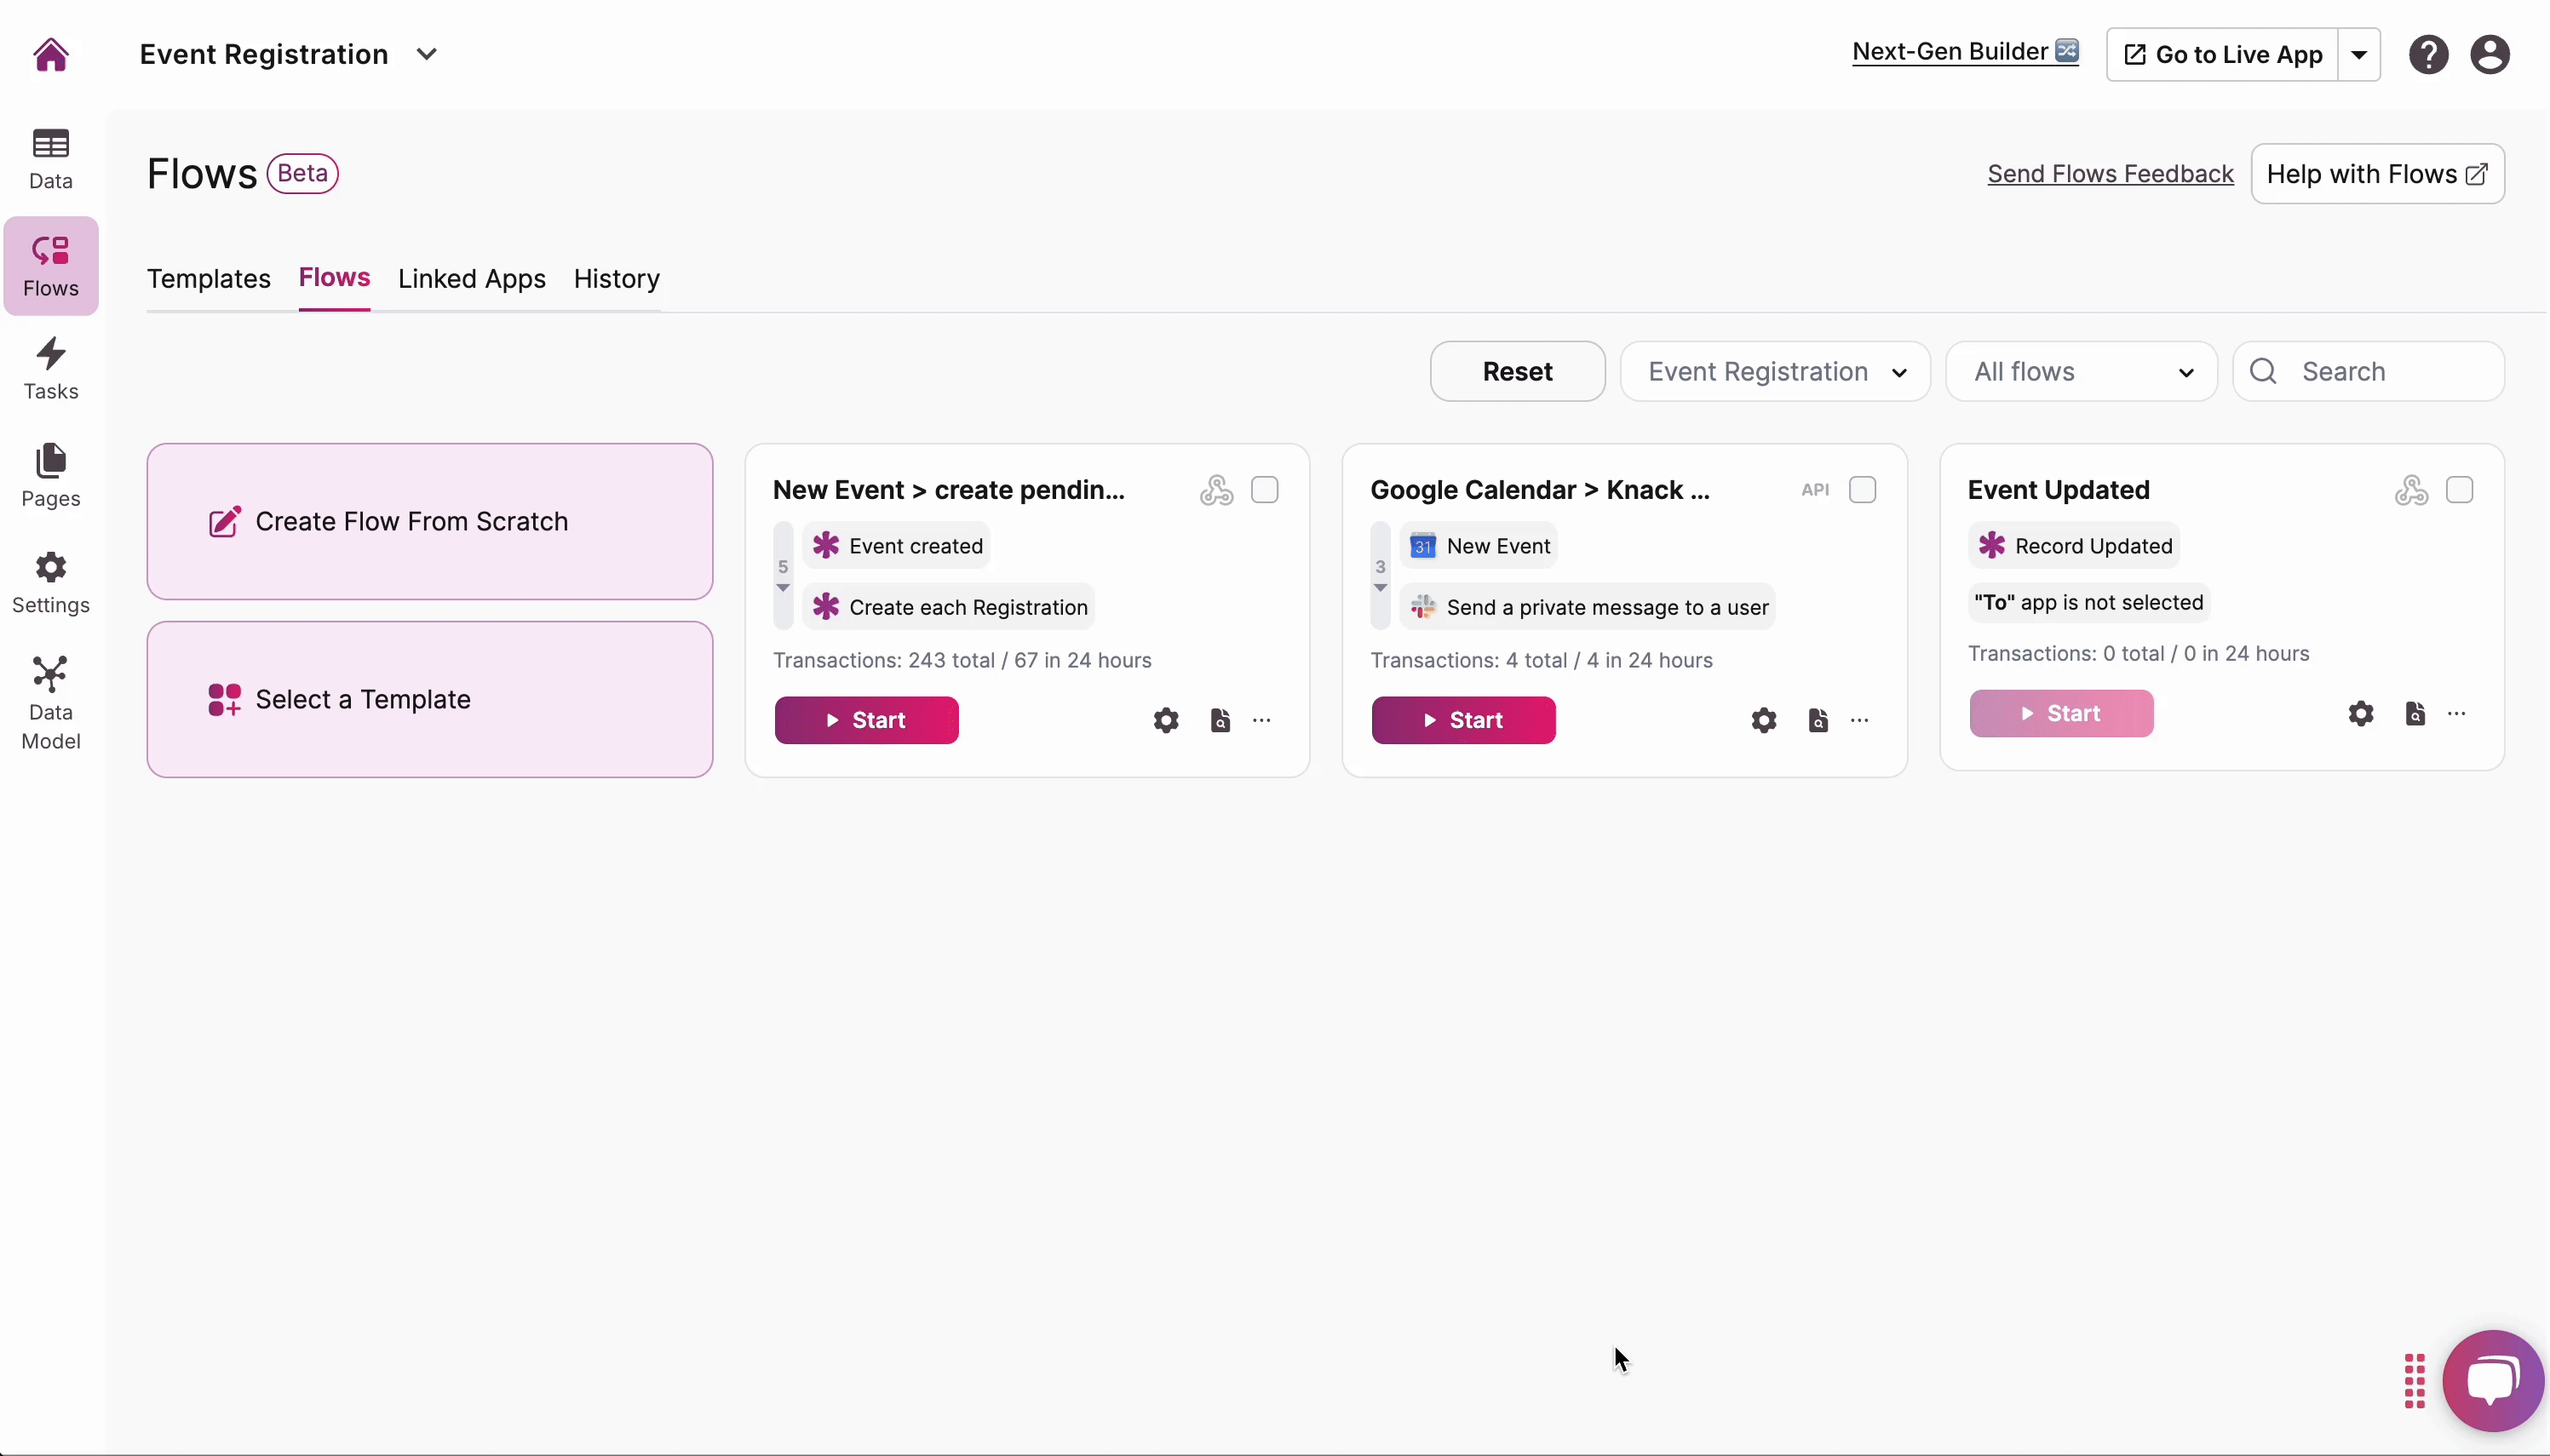Image resolution: width=2550 pixels, height=1456 pixels.
Task: Select Tasks from the left sidebar
Action: click(51, 367)
